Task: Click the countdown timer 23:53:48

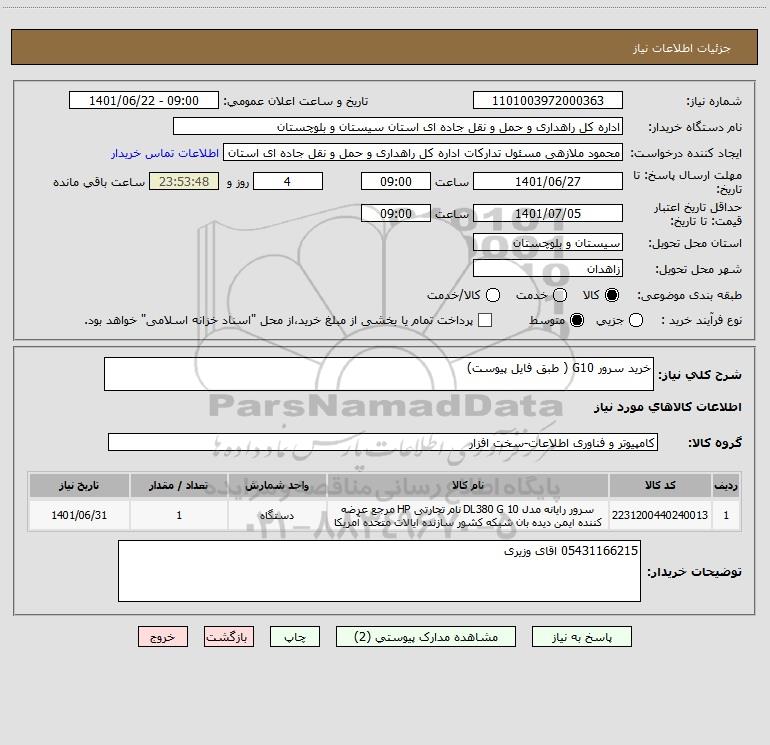Action: tap(184, 181)
